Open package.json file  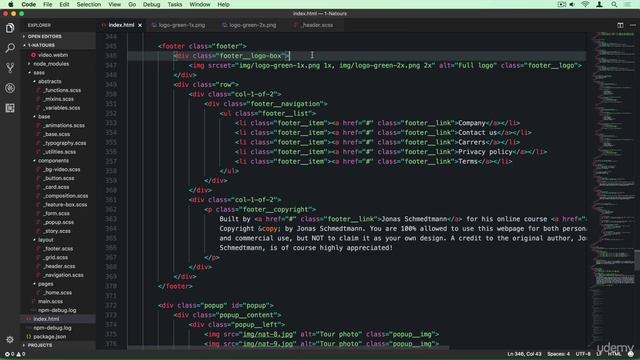click(49, 337)
